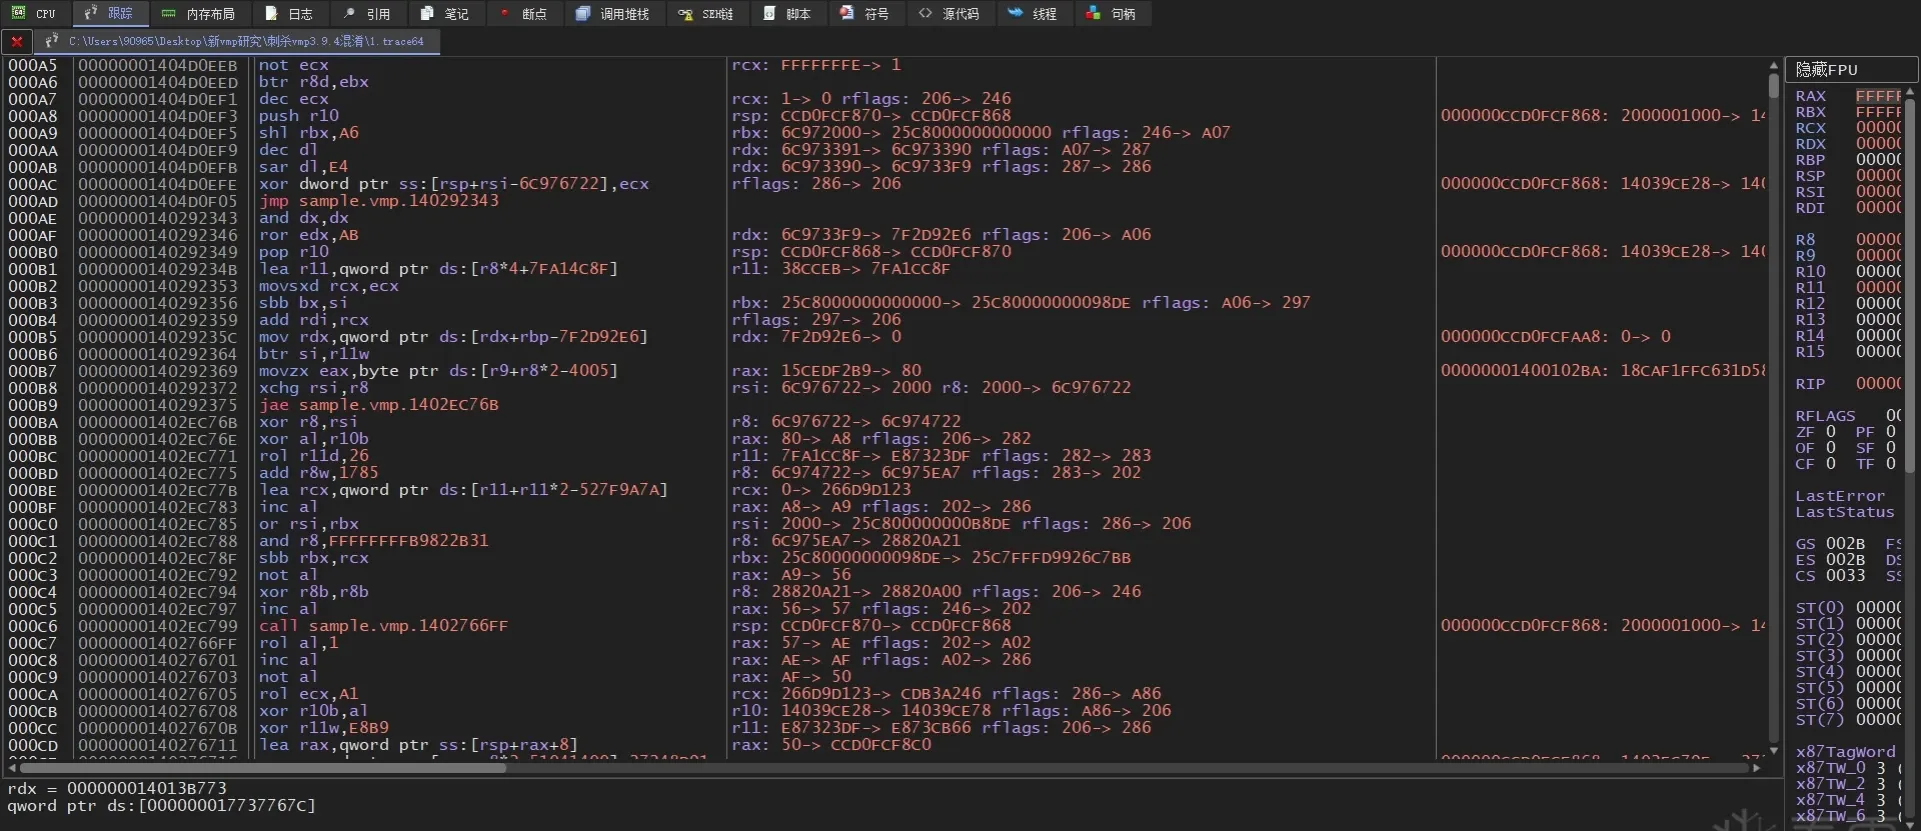
Task: Select trace row index 000A5
Action: point(33,65)
